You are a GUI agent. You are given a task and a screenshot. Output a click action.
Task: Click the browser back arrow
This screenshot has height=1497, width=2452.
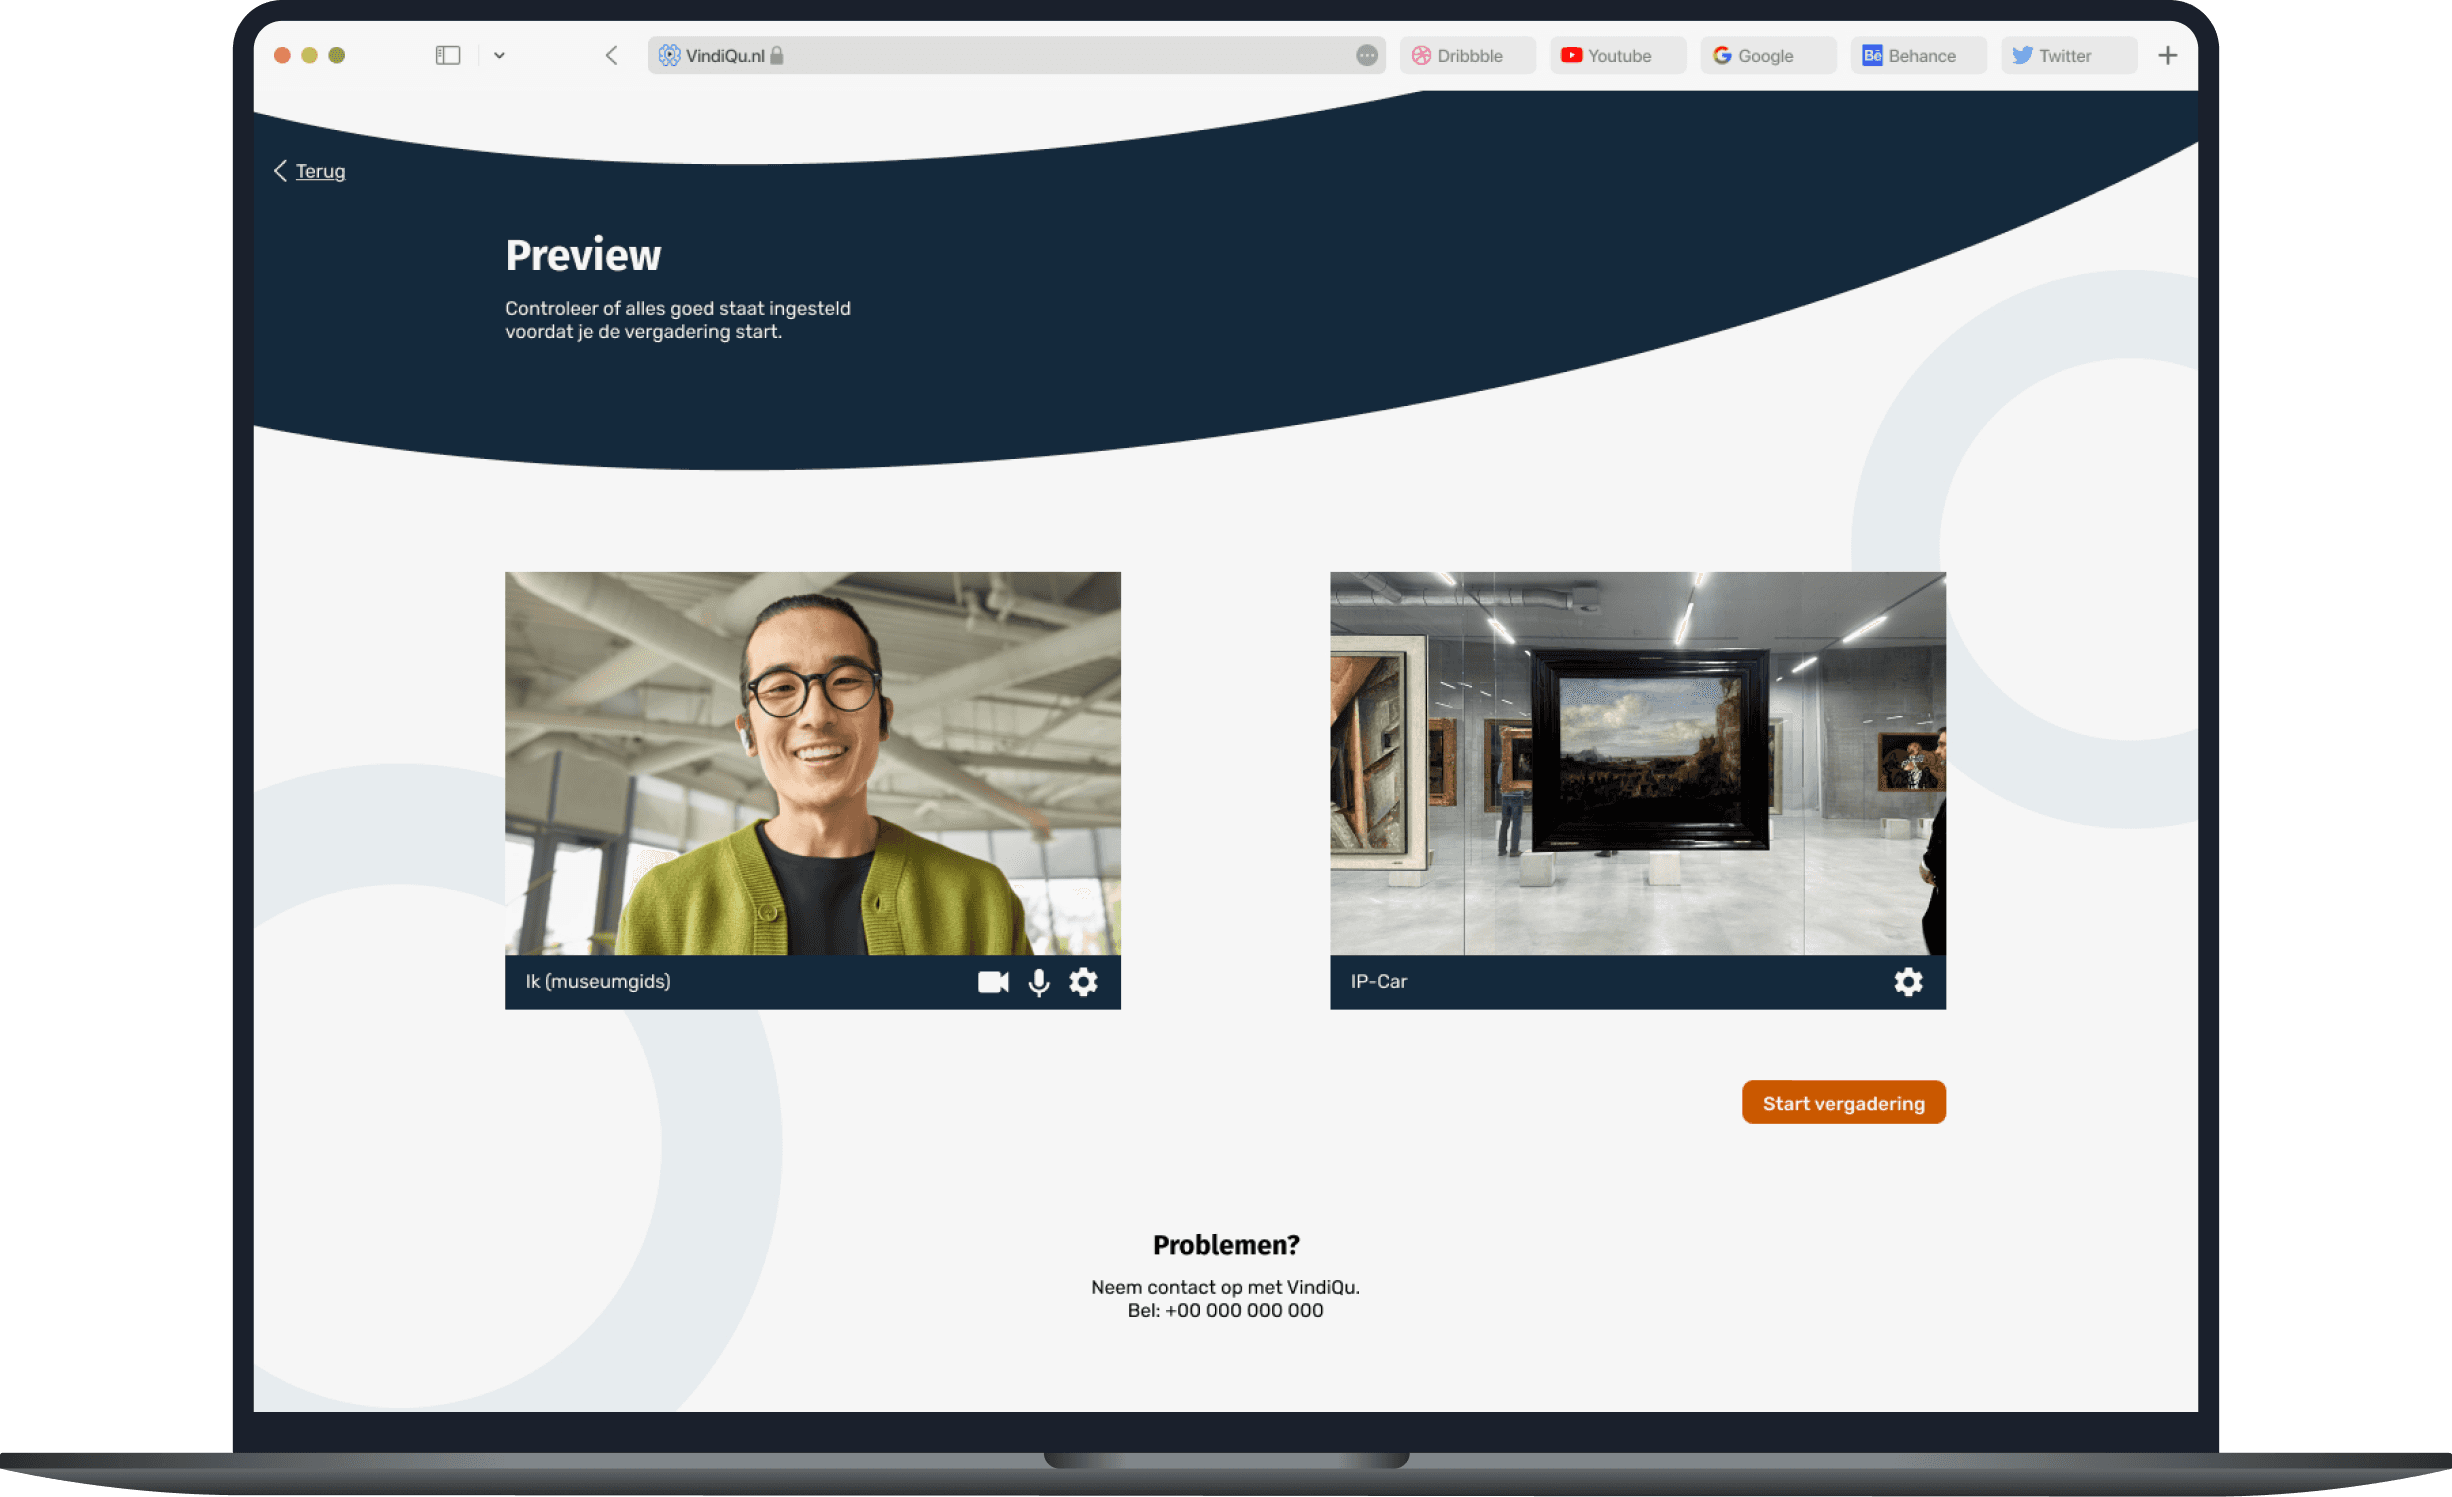pos(611,56)
